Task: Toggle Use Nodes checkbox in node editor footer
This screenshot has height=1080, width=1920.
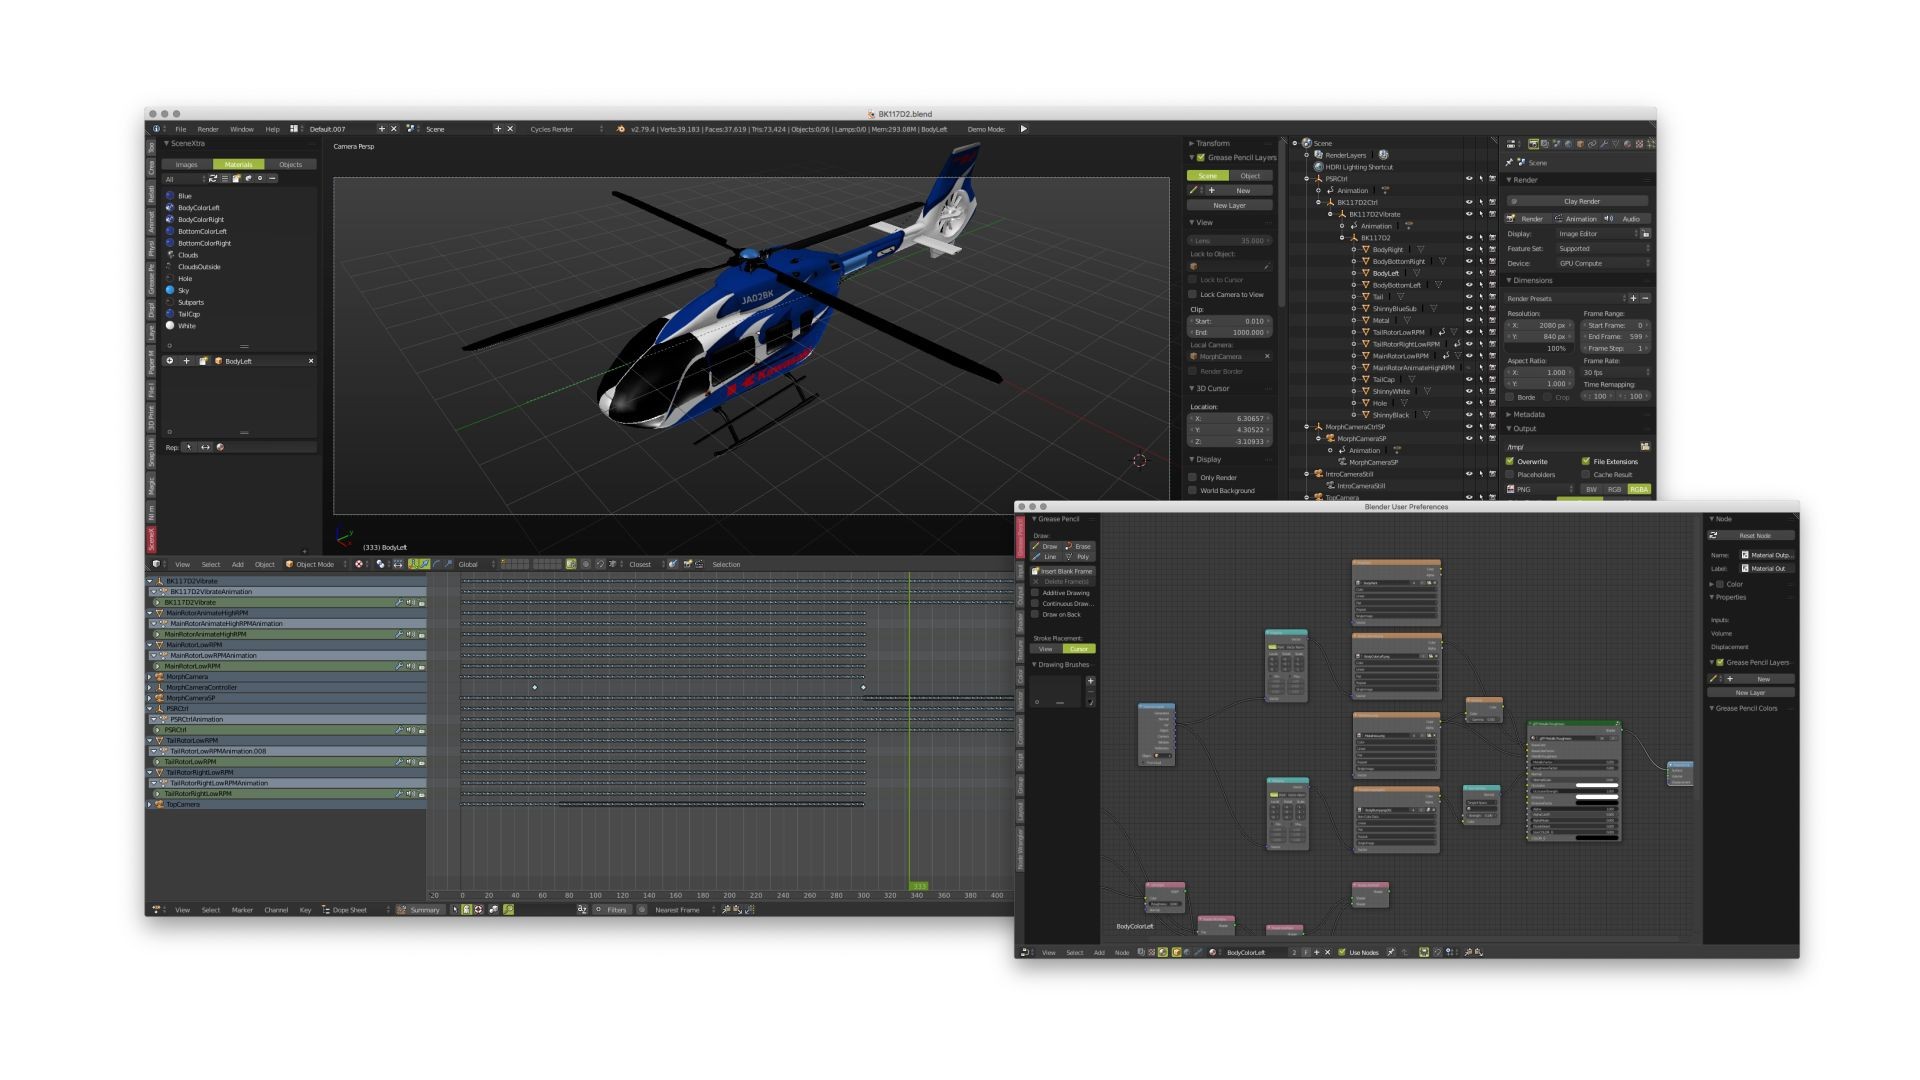Action: 1342,952
